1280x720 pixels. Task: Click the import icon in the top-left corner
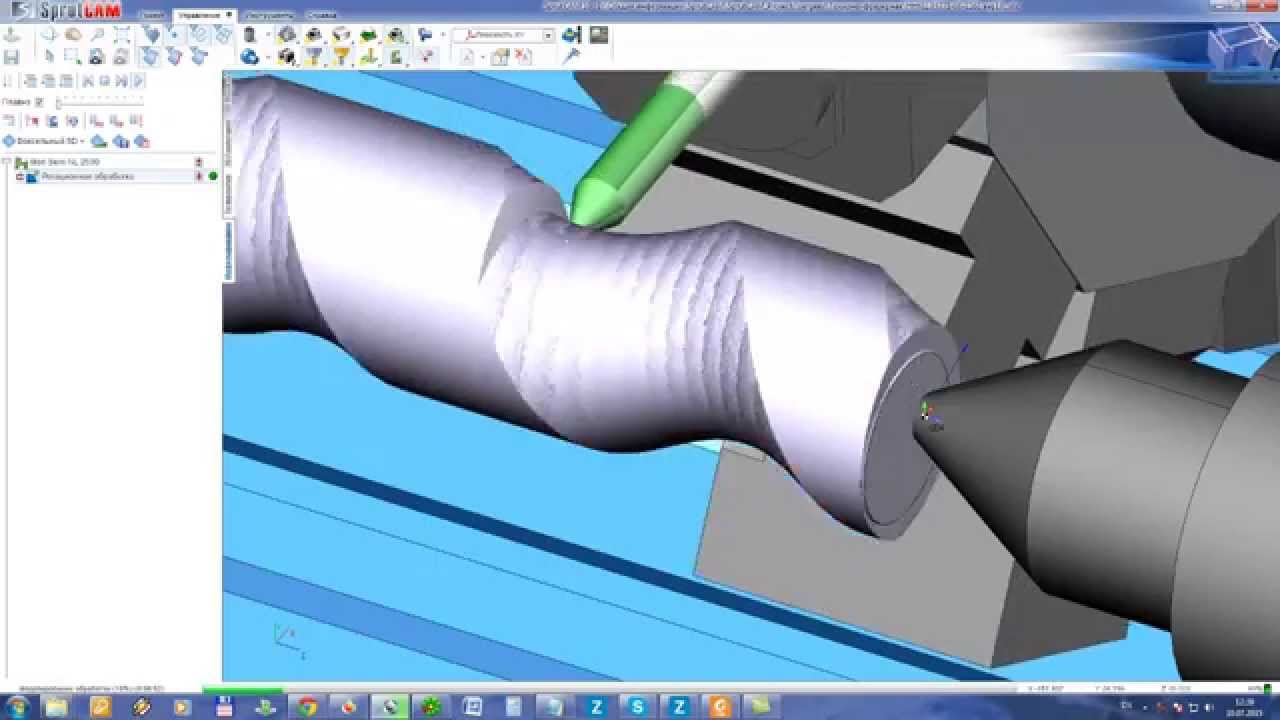click(11, 34)
